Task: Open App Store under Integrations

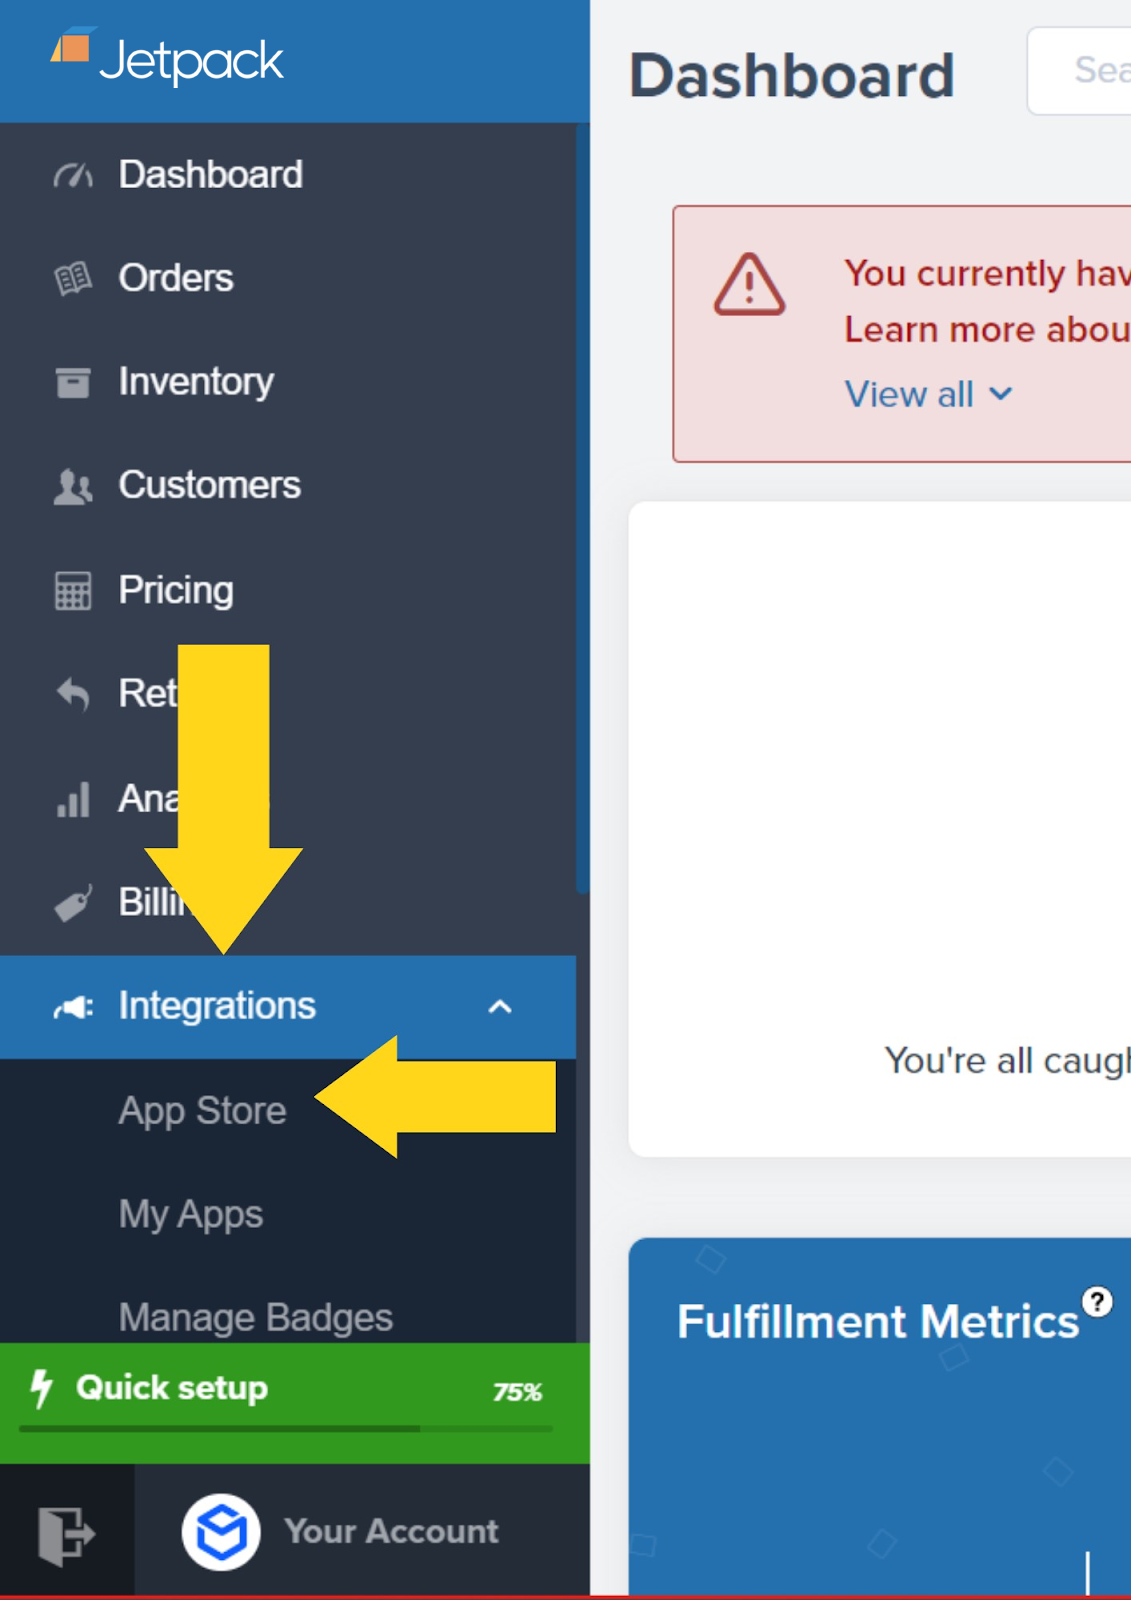Action: [x=202, y=1111]
